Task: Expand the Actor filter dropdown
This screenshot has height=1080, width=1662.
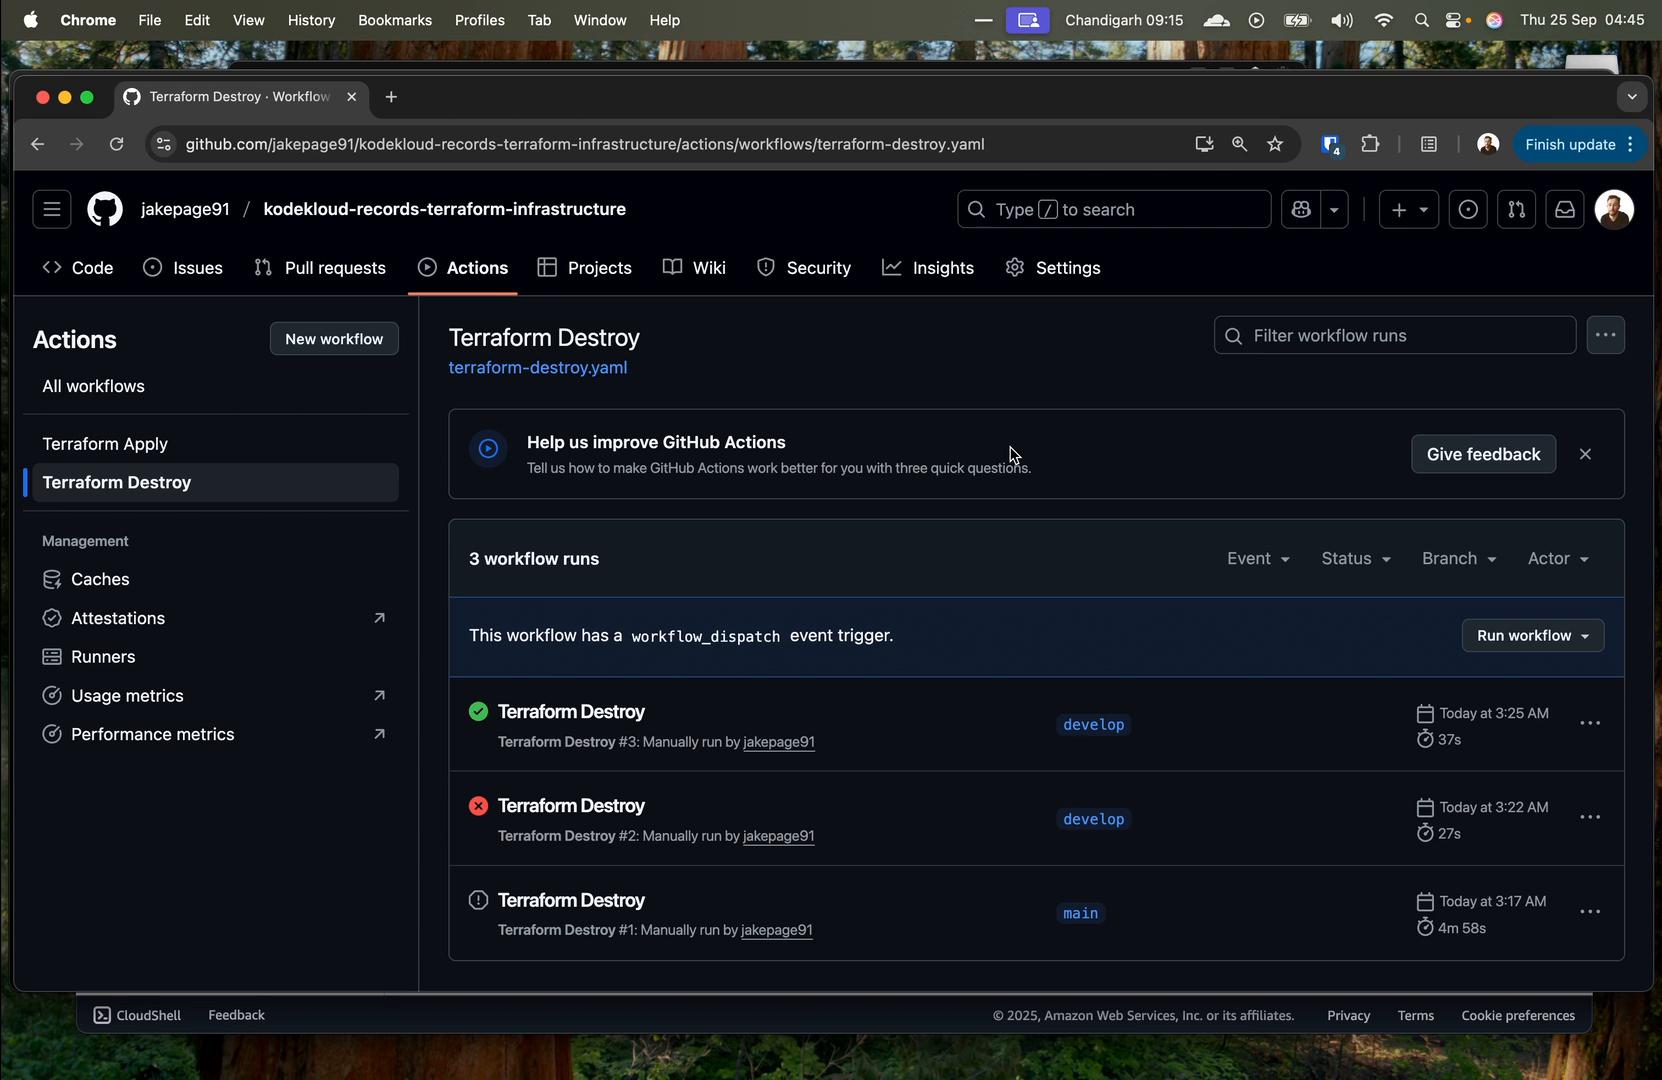Action: pyautogui.click(x=1558, y=558)
